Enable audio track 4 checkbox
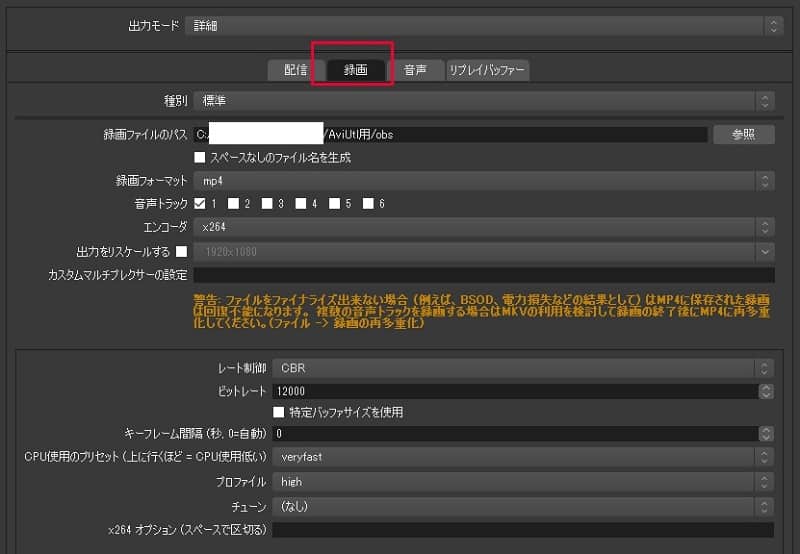This screenshot has height=554, width=800. click(301, 204)
